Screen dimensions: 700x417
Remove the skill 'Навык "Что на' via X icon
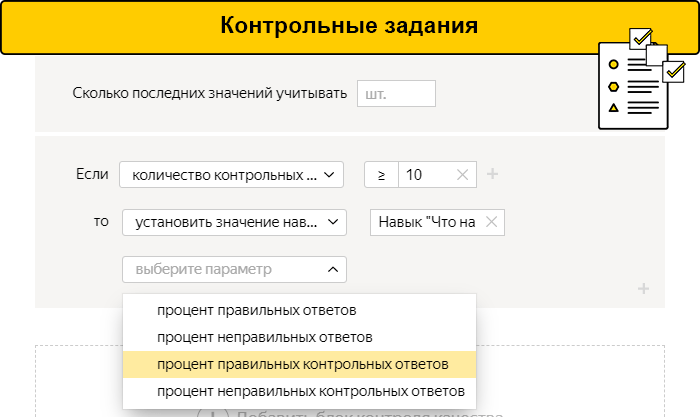click(491, 222)
